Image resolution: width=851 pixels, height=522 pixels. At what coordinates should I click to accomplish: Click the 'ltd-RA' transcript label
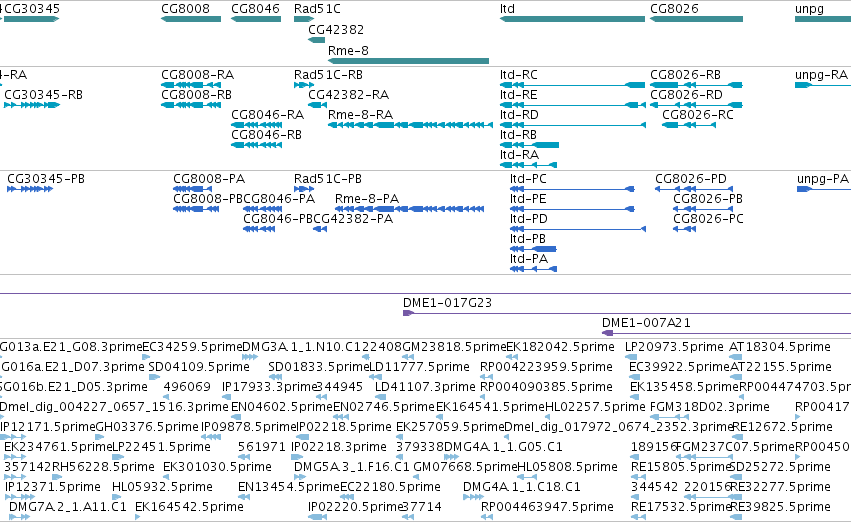click(x=519, y=155)
